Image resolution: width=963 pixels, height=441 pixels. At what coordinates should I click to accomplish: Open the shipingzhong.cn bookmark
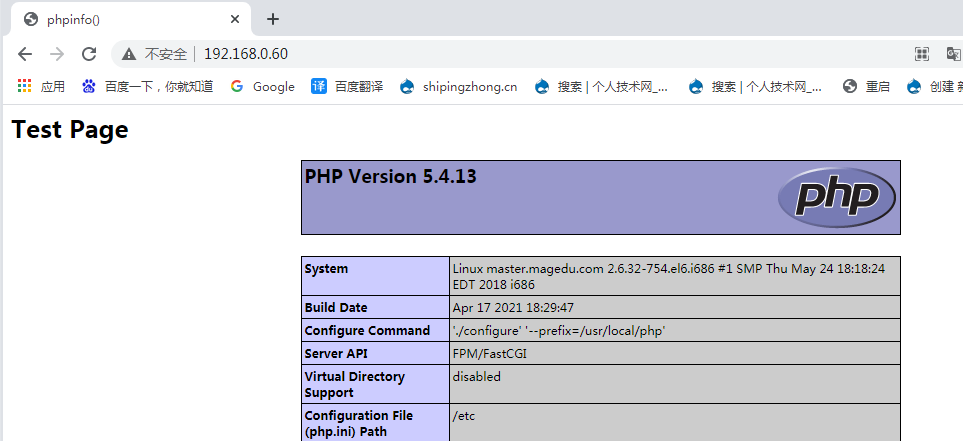(x=458, y=87)
